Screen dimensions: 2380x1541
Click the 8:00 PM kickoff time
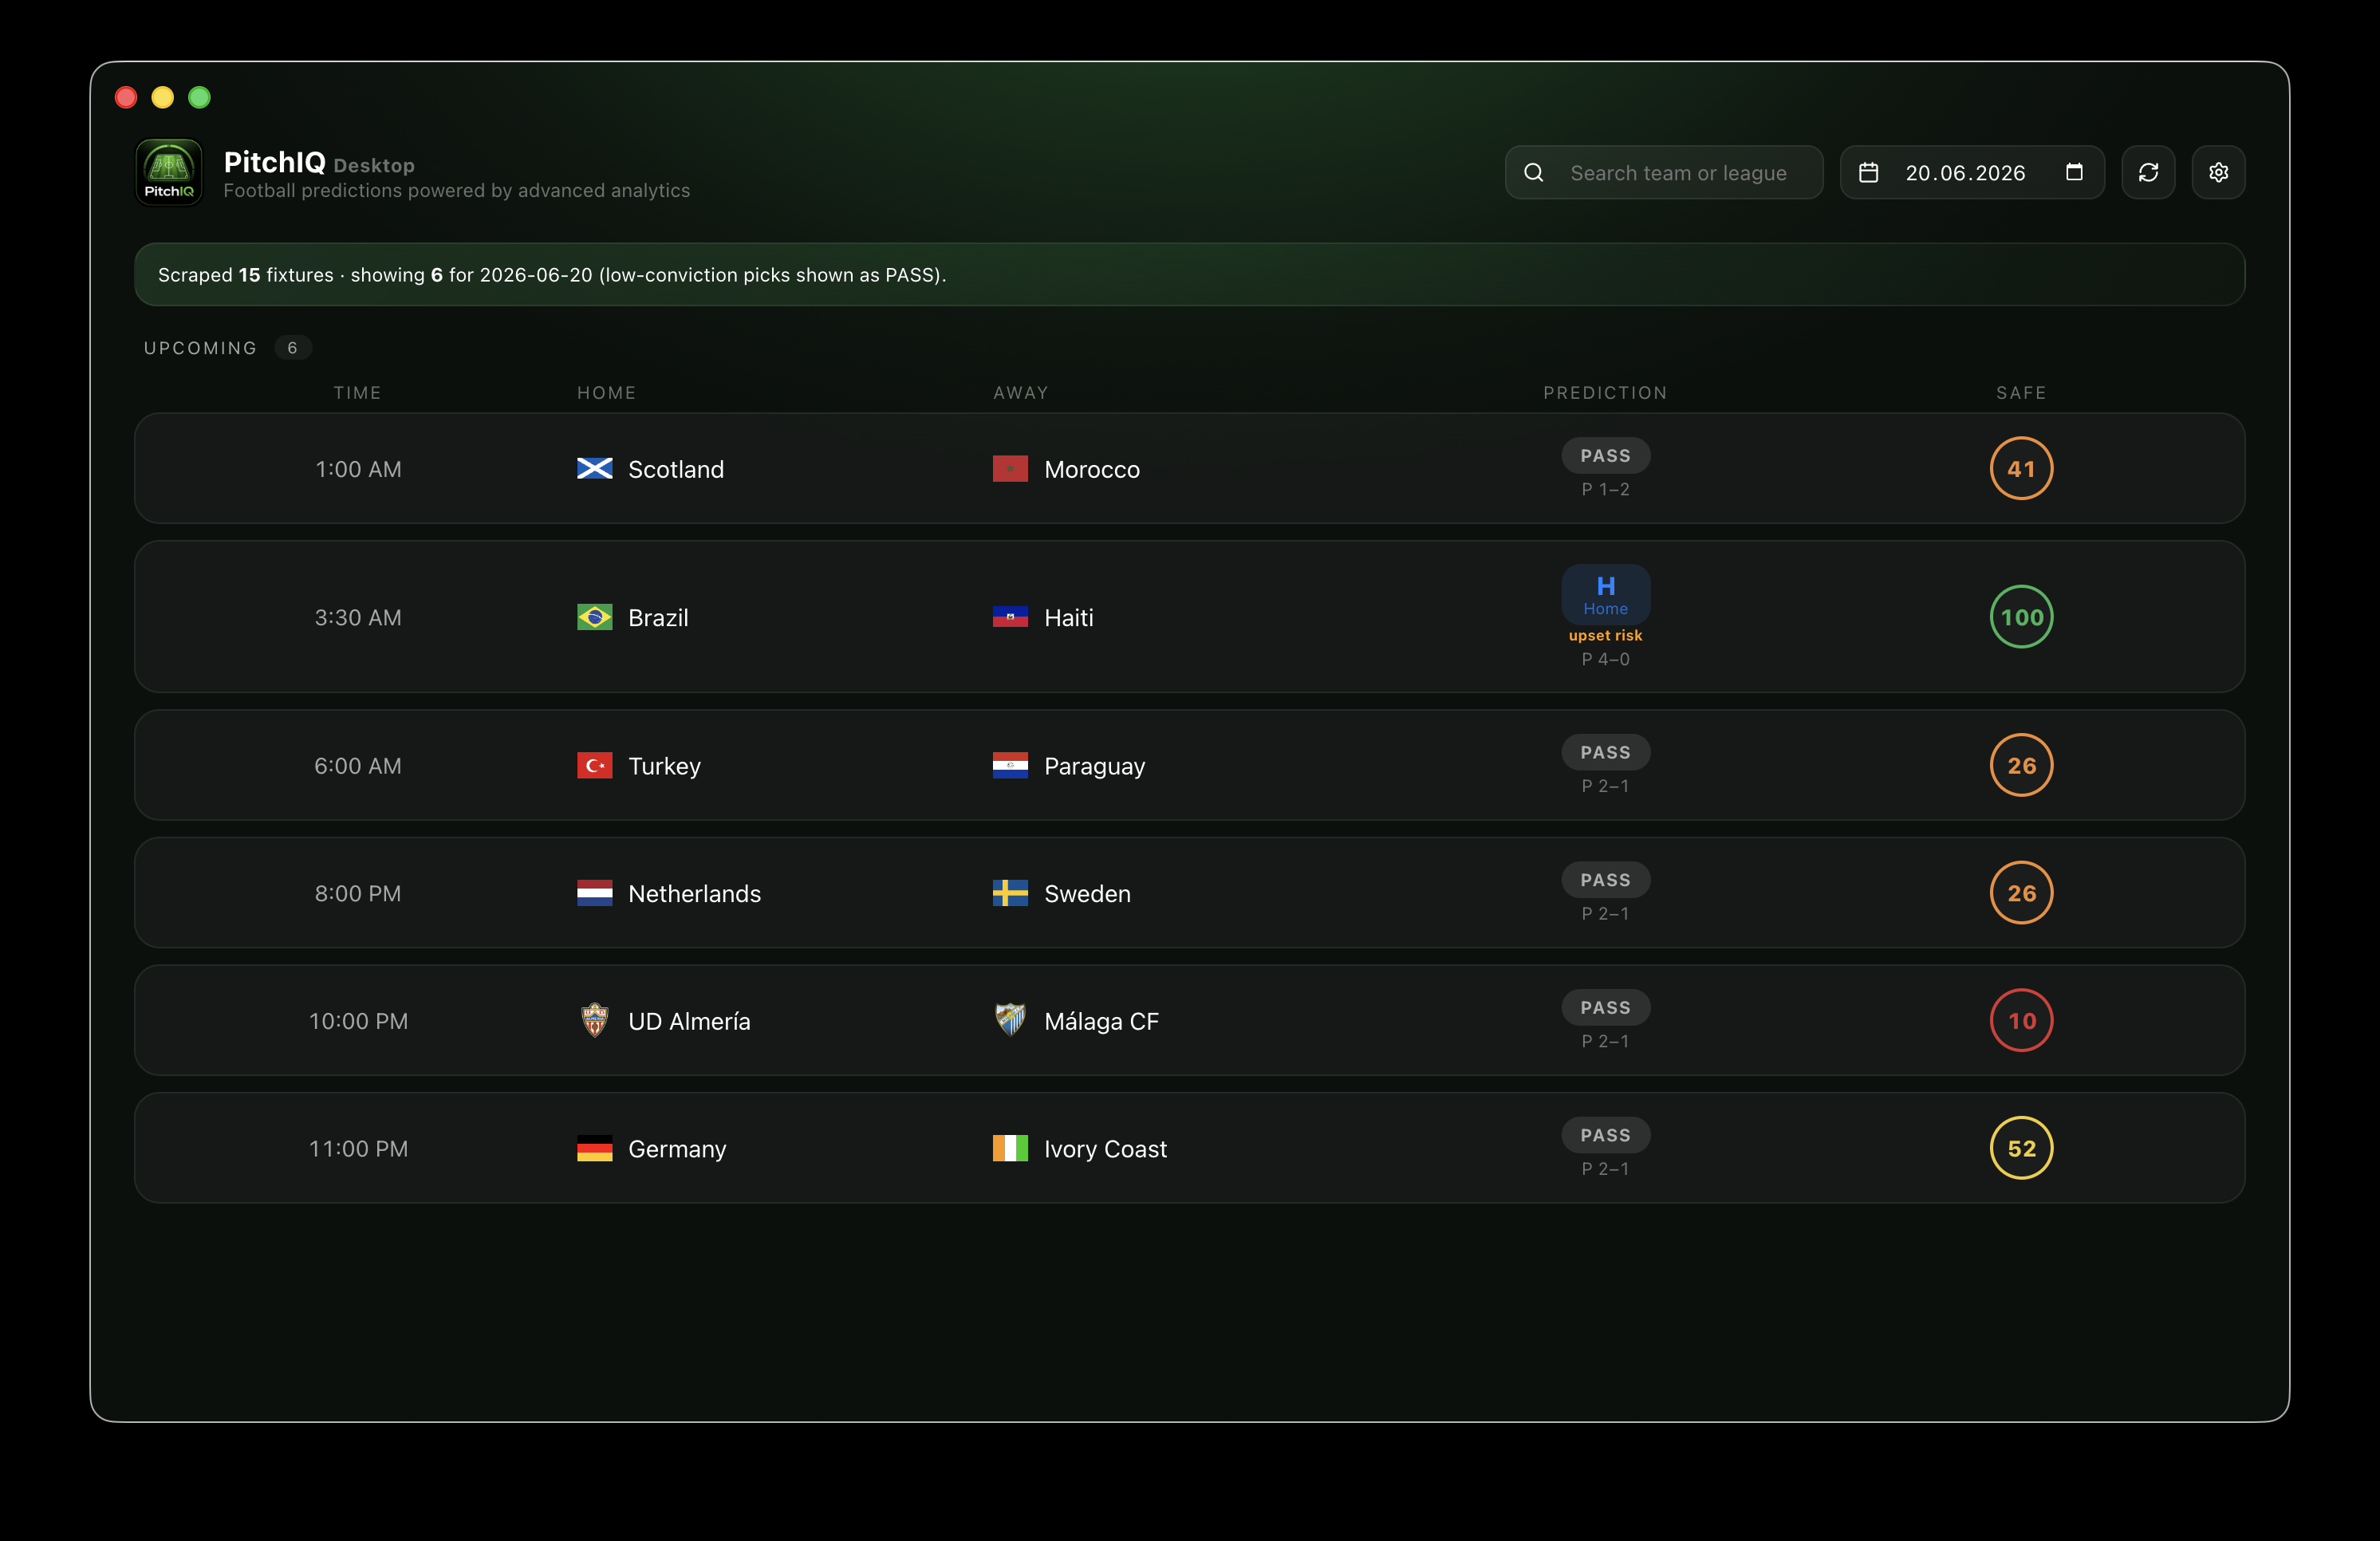tap(358, 893)
